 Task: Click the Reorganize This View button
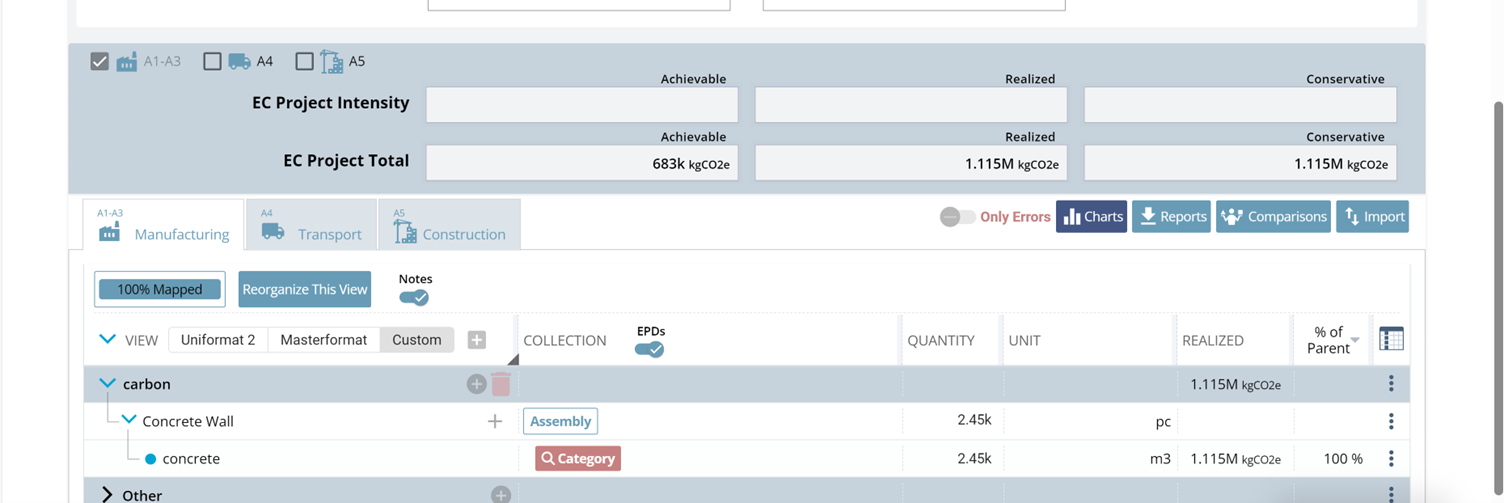pyautogui.click(x=305, y=290)
